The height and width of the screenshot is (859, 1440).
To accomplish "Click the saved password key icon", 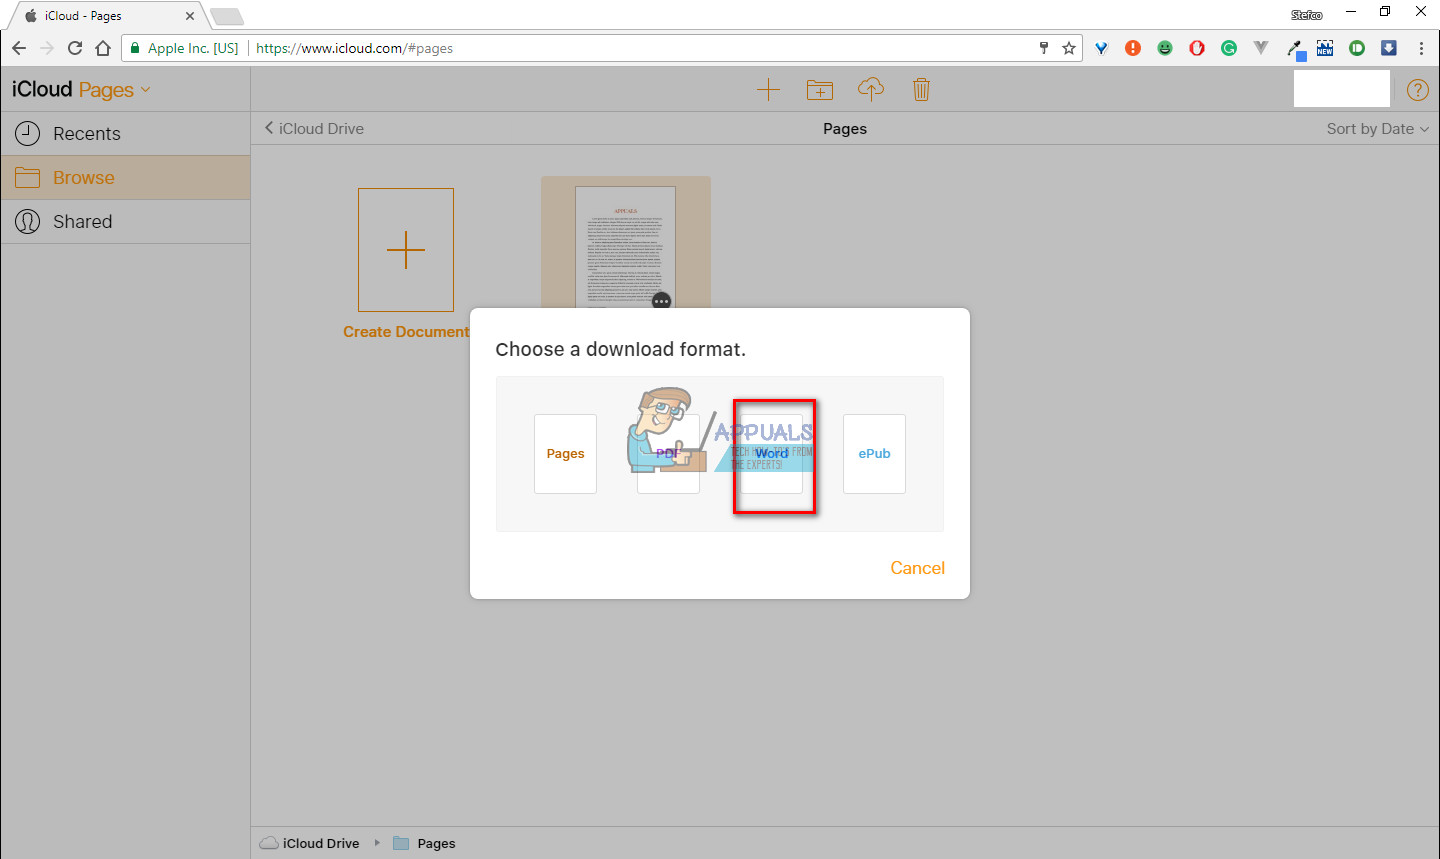I will click(1044, 48).
